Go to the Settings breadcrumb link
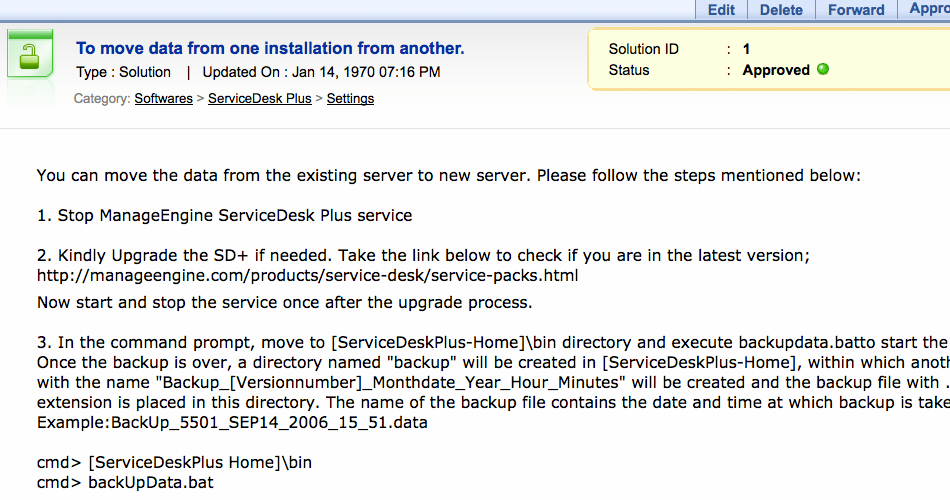Image resolution: width=950 pixels, height=500 pixels. 350,99
